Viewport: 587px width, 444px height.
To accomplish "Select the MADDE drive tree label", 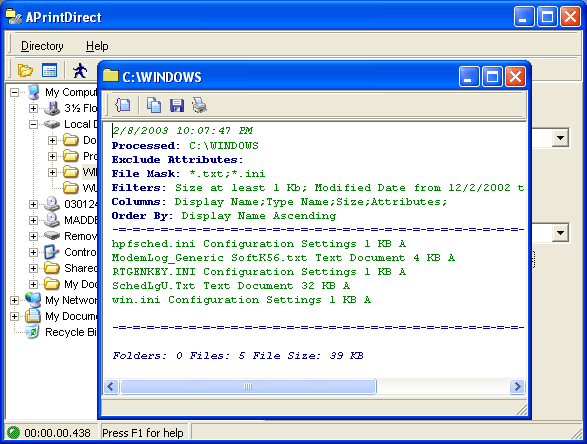I will click(80, 220).
